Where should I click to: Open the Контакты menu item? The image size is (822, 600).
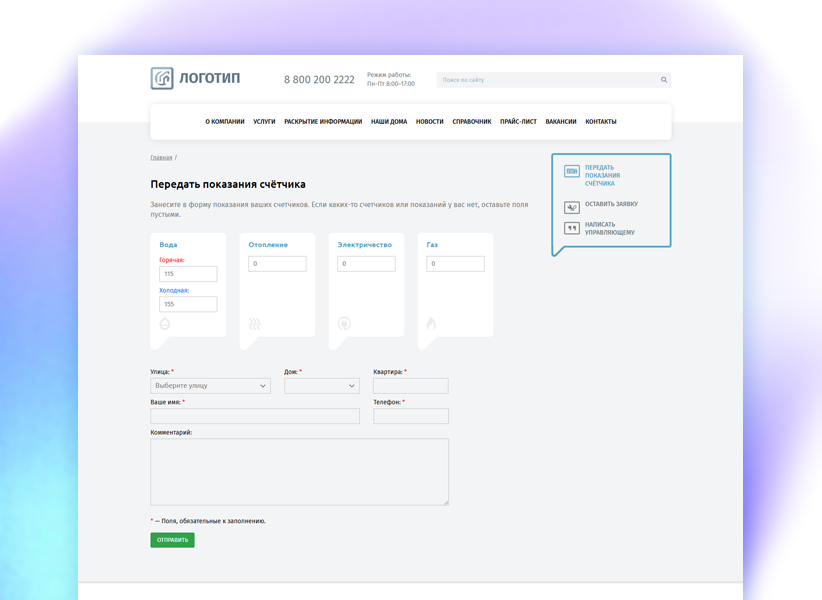600,122
